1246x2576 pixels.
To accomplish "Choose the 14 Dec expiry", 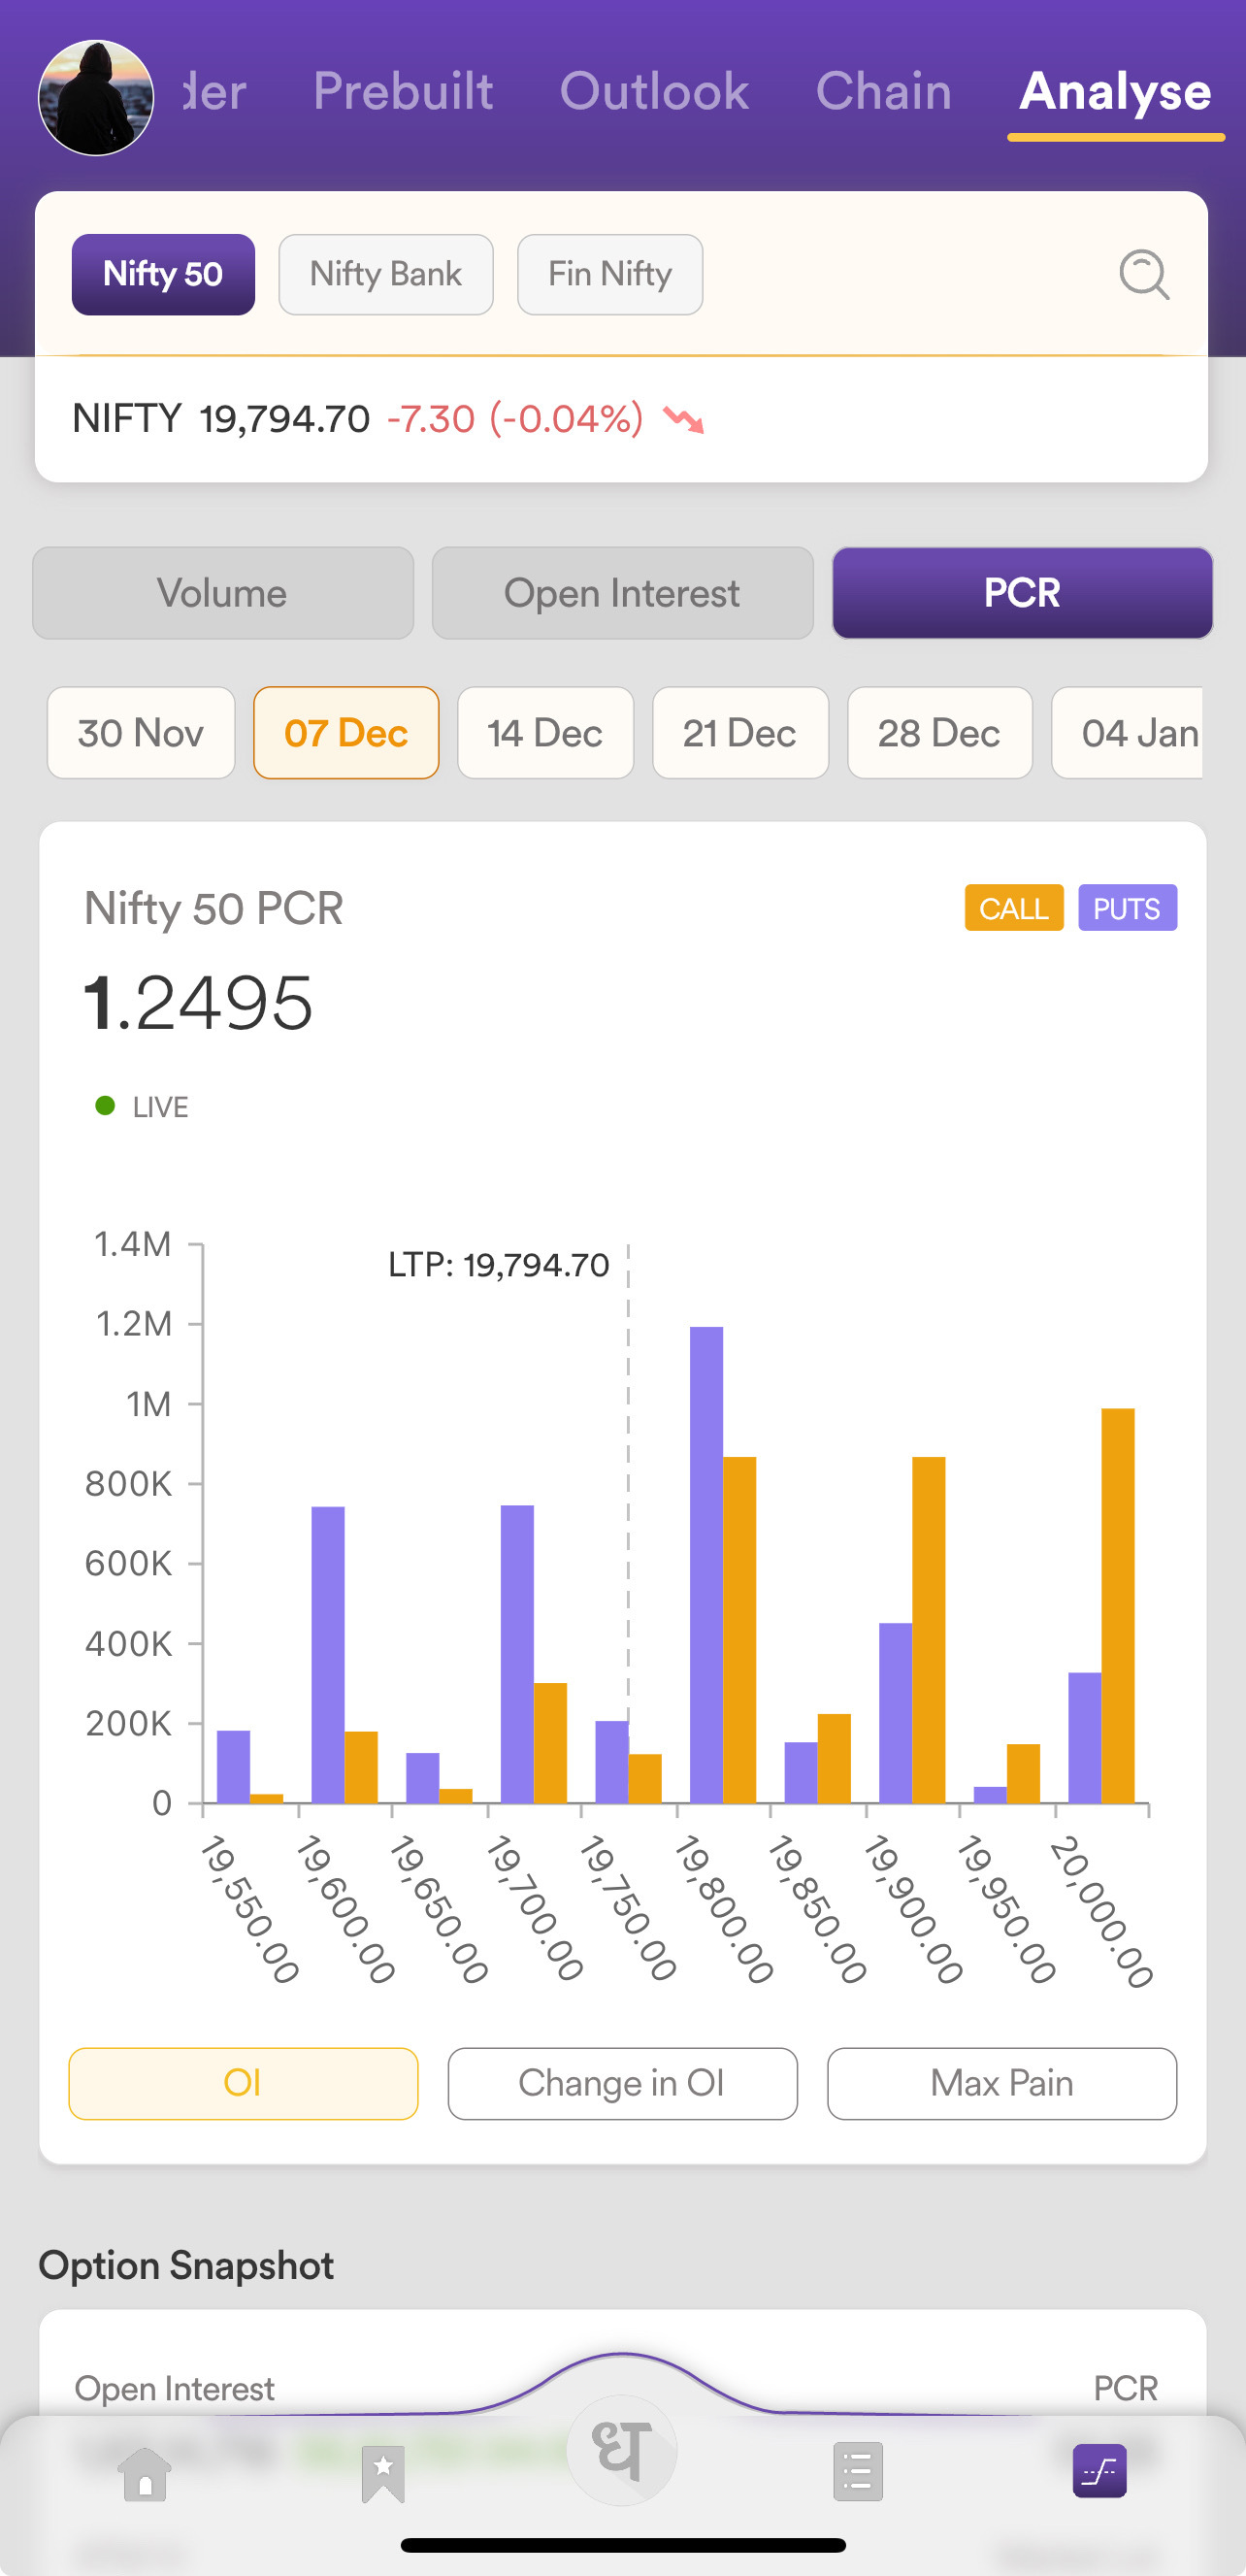I will click(x=545, y=733).
